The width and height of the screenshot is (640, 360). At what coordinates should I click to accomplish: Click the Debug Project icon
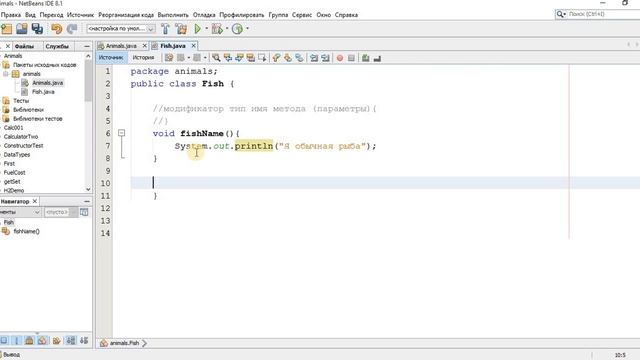click(217, 29)
